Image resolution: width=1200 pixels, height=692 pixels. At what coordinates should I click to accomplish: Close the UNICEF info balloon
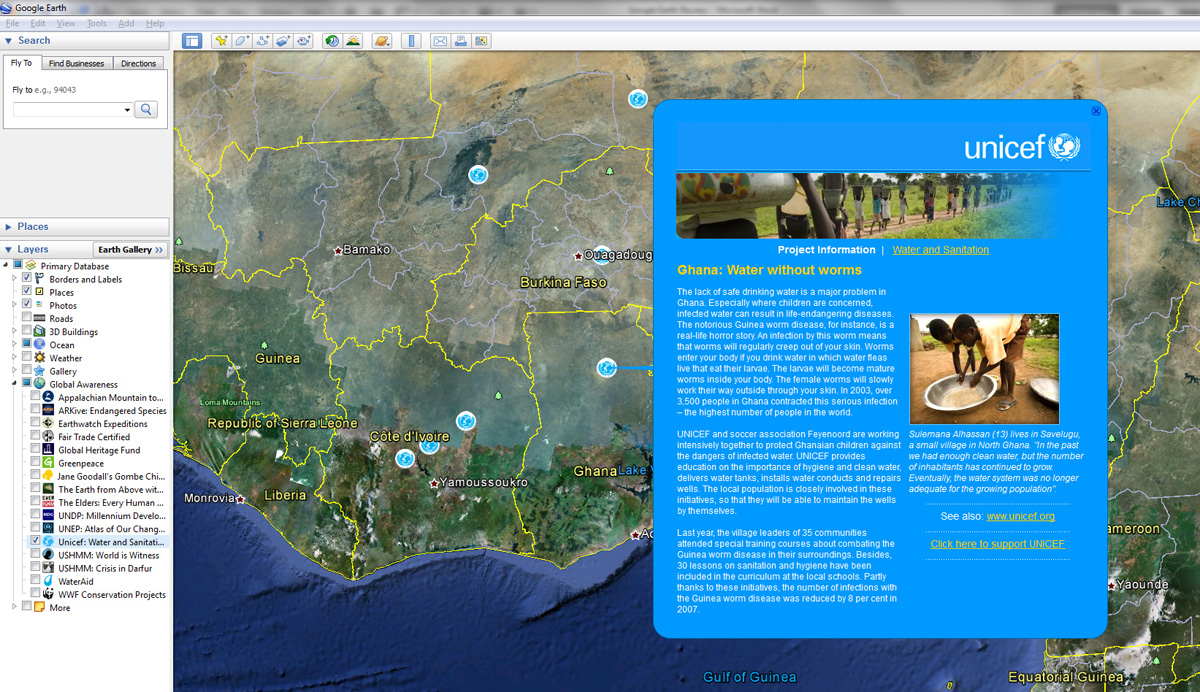(x=1096, y=111)
